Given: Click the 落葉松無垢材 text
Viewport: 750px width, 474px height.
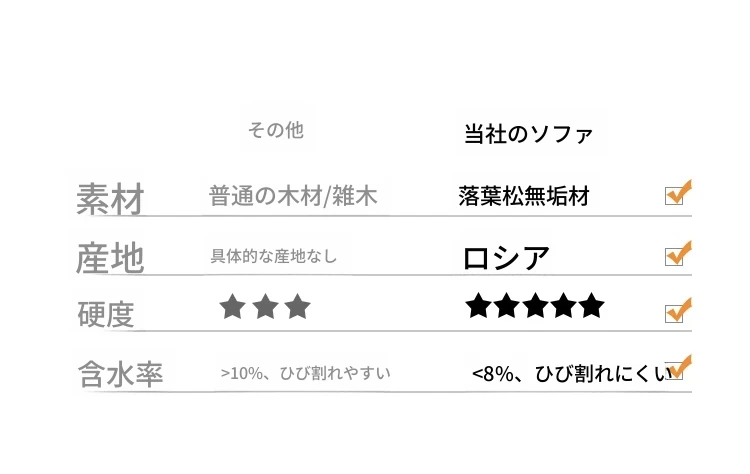Looking at the screenshot, I should 525,197.
